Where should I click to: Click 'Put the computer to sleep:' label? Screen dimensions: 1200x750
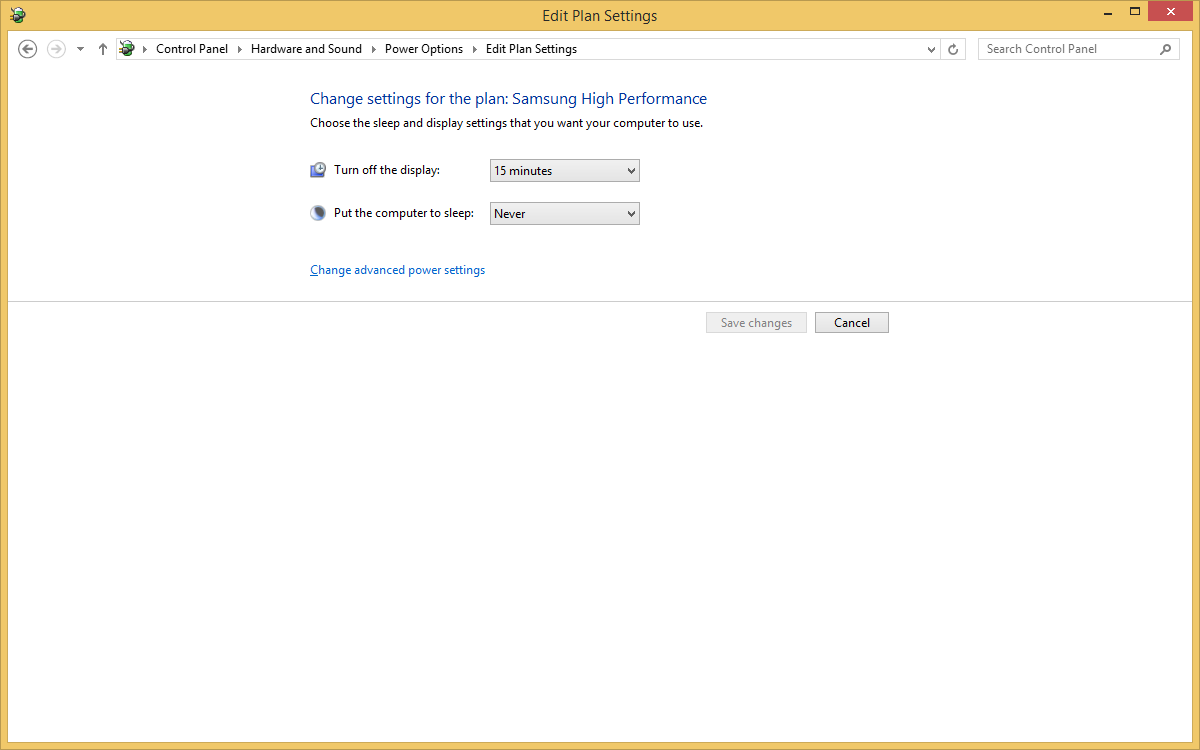404,213
